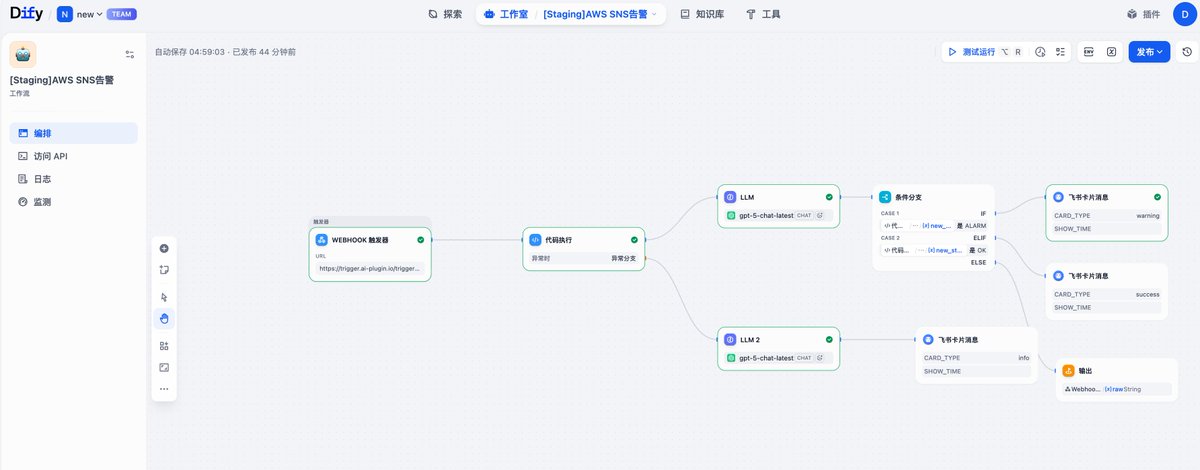
Task: Toggle the sidebar collapse settings icon
Action: [130, 54]
